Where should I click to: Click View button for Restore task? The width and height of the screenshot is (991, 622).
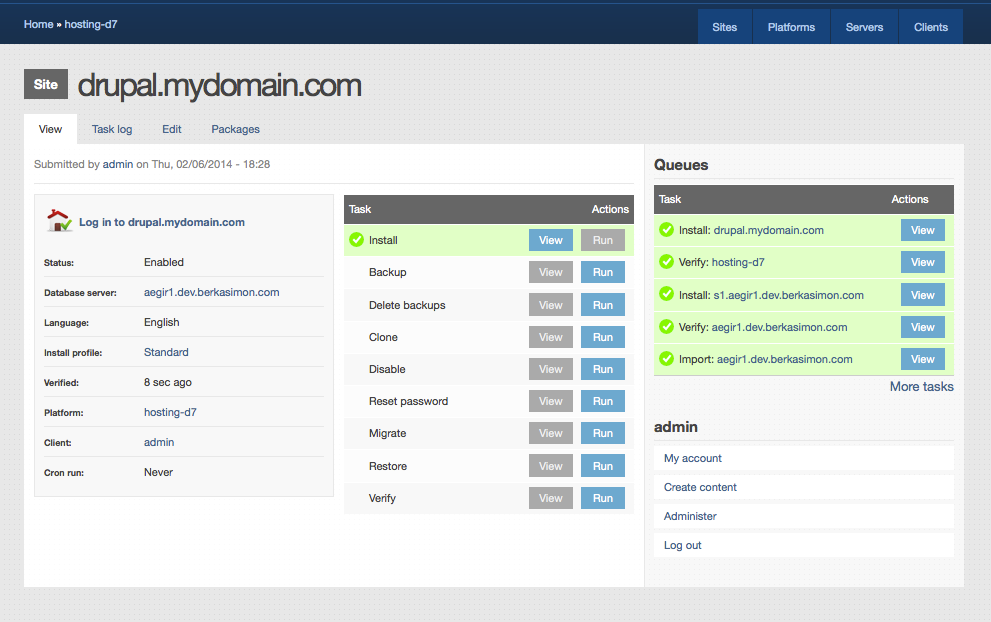point(550,466)
